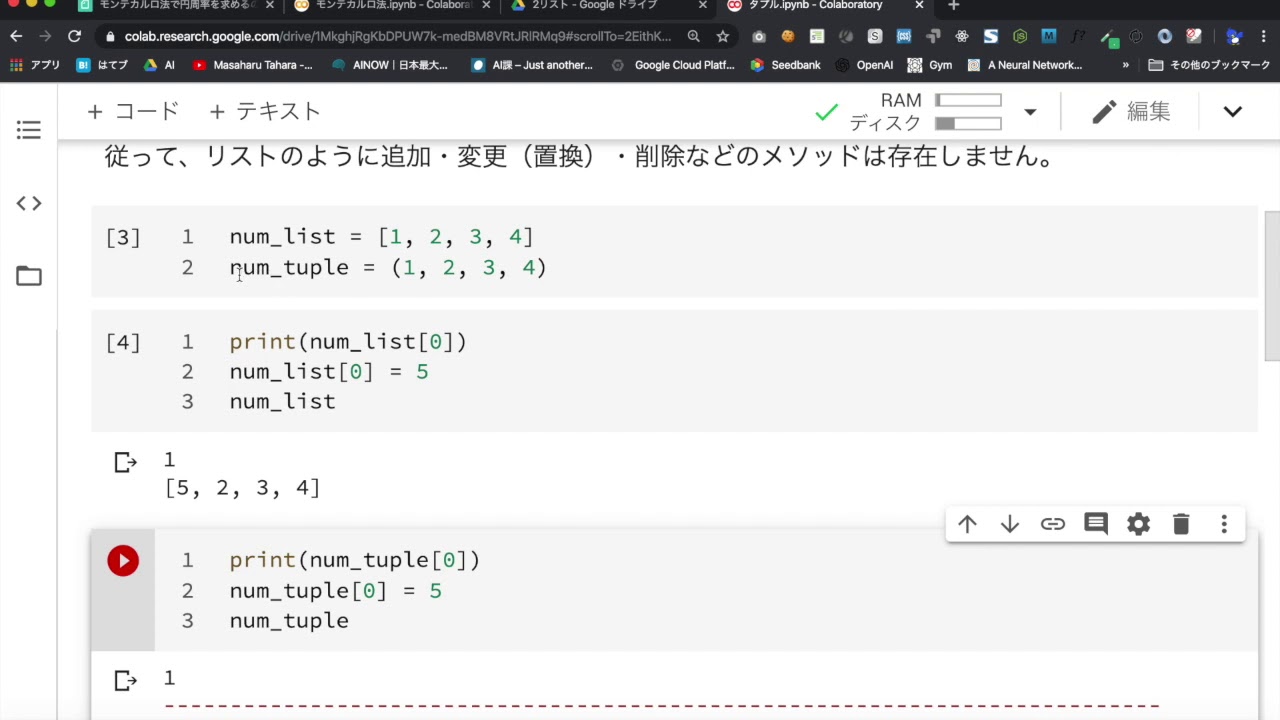Move the cell down with arrow icon

click(x=1010, y=524)
